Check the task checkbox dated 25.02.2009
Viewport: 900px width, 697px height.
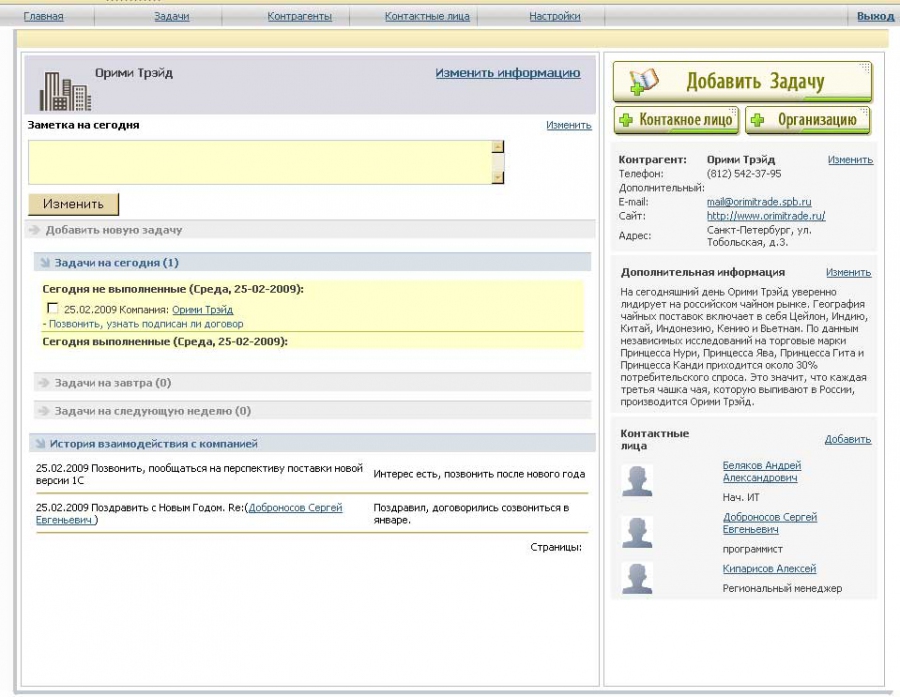tap(52, 308)
